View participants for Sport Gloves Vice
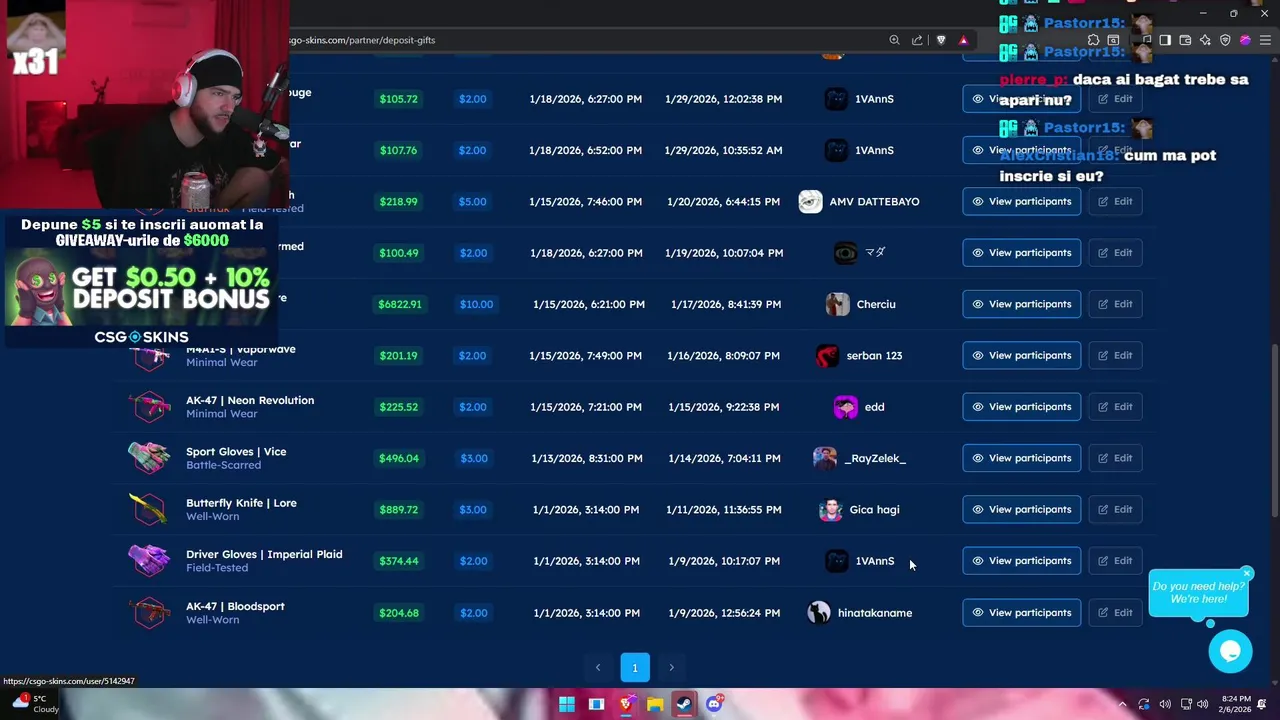This screenshot has width=1280, height=720. [x=1021, y=458]
